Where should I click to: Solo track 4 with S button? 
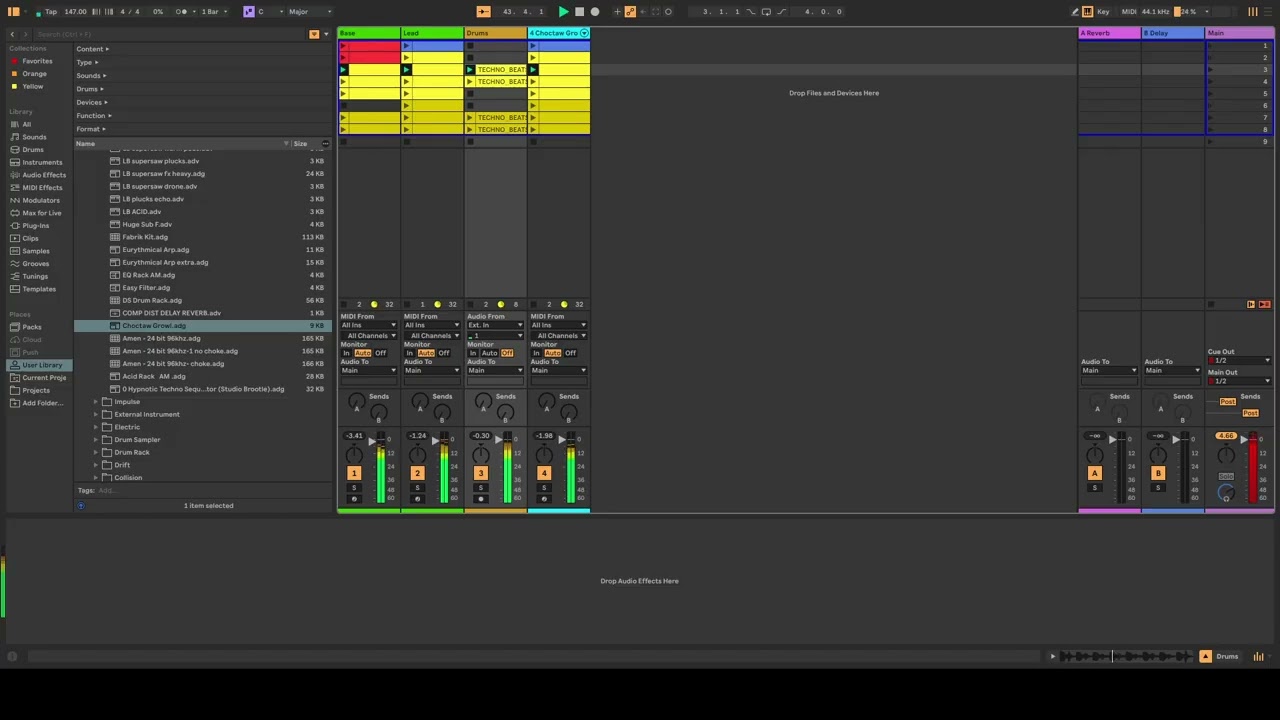(544, 488)
